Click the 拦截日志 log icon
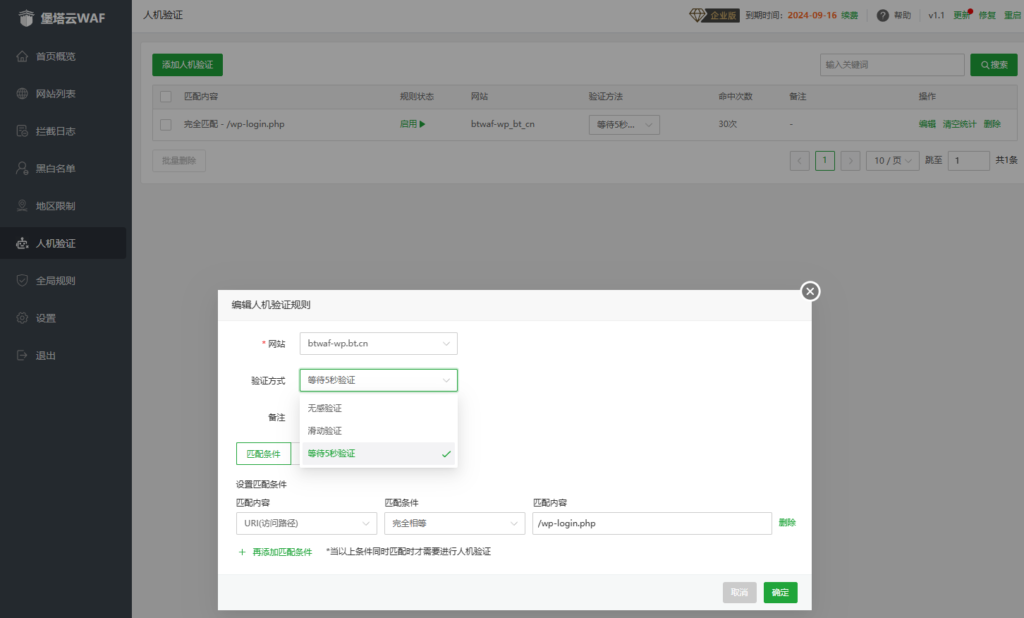Viewport: 1024px width, 618px height. [22, 131]
